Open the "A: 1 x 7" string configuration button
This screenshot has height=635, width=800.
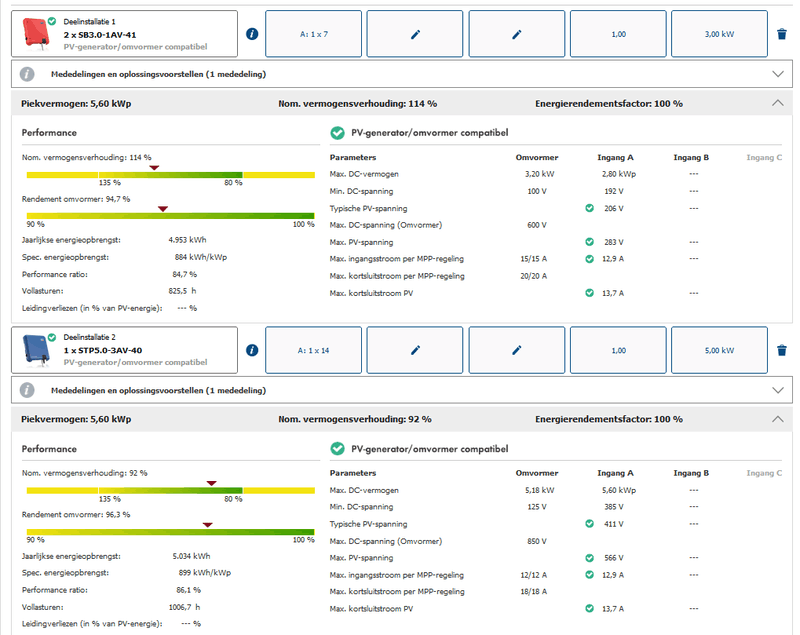314,34
